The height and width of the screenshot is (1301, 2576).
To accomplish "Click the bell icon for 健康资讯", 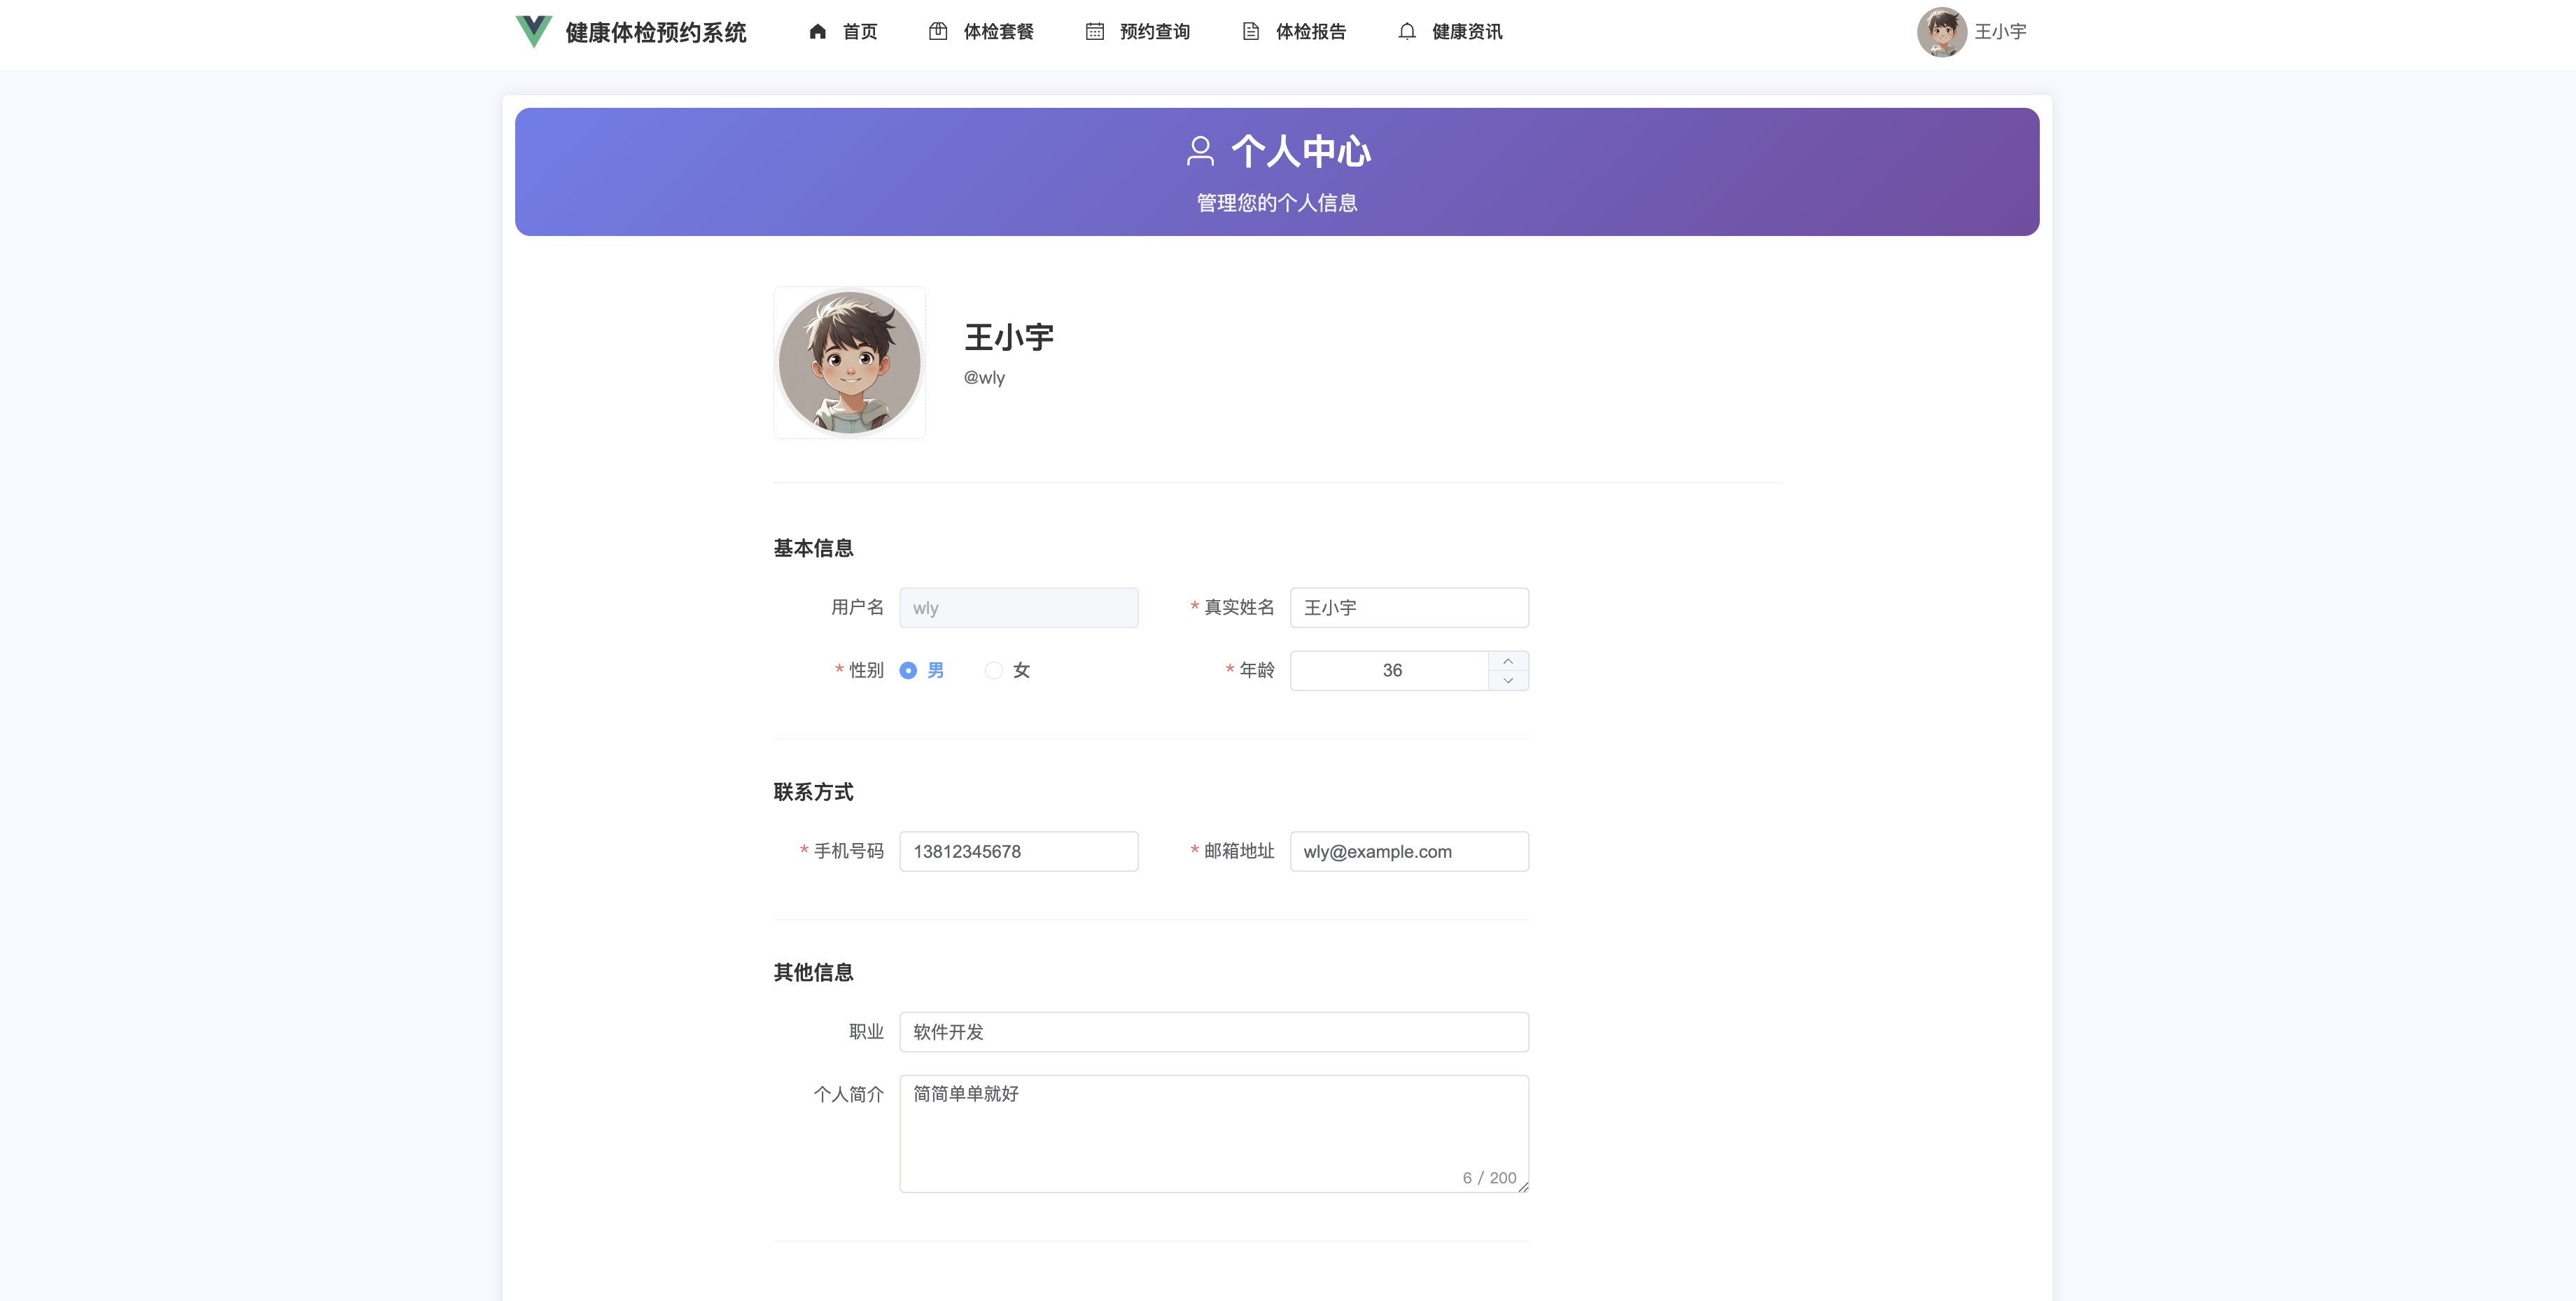I will click(1407, 32).
